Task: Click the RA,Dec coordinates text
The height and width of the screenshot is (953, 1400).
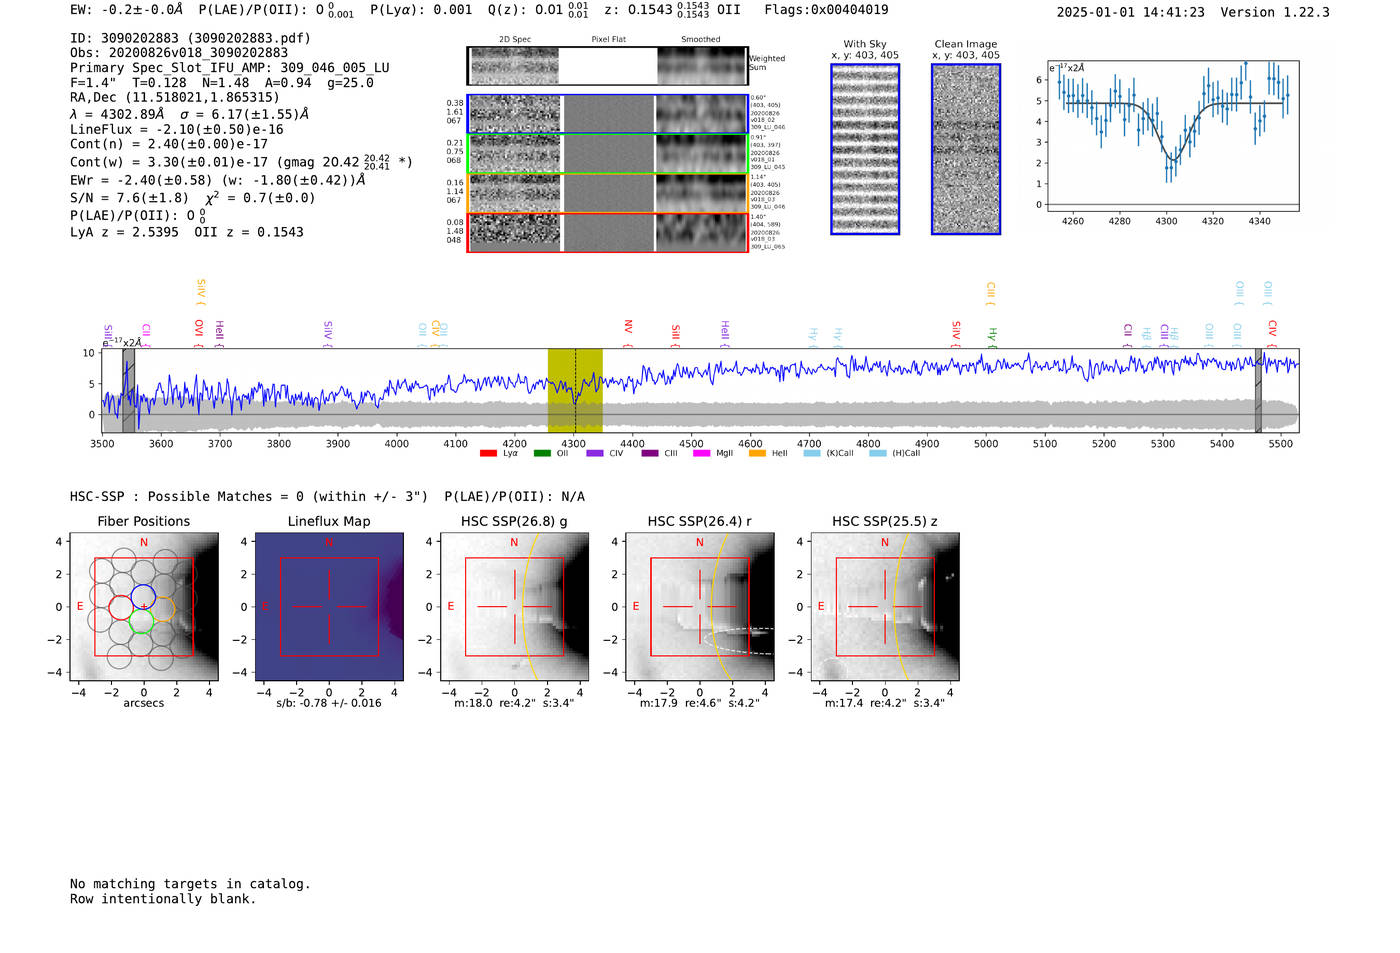Action: 175,98
